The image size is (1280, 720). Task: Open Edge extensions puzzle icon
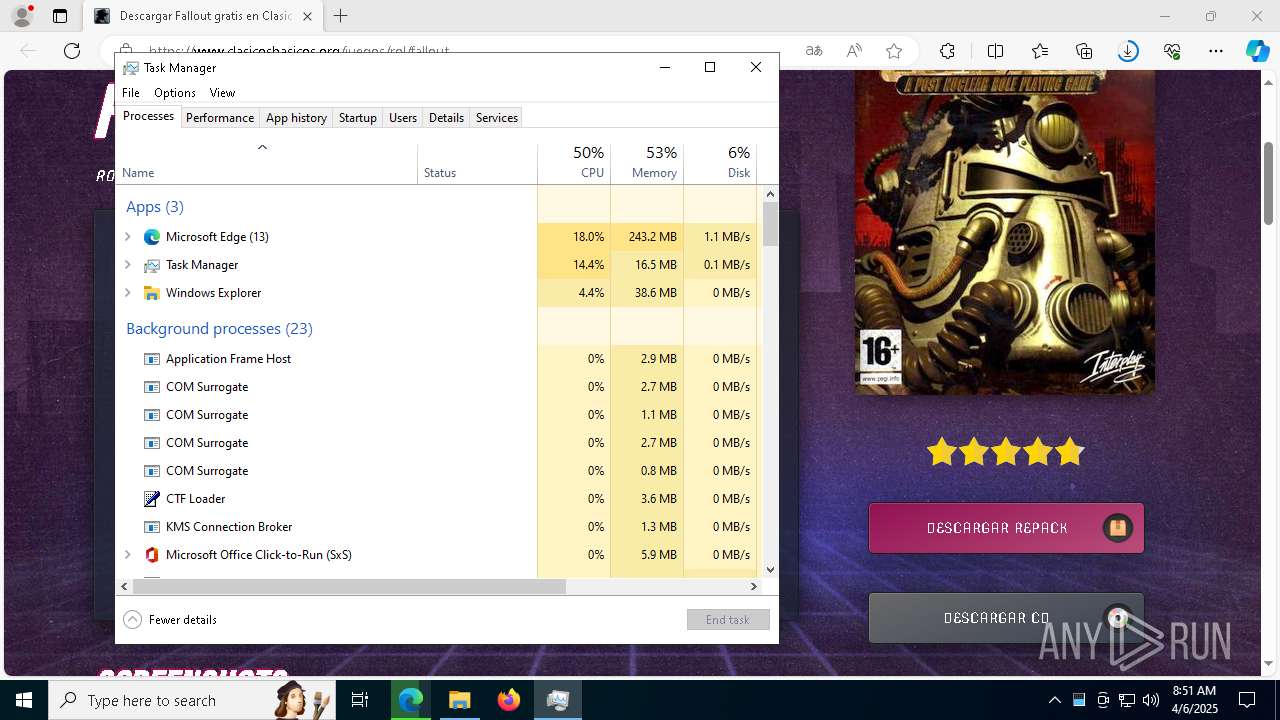point(947,51)
